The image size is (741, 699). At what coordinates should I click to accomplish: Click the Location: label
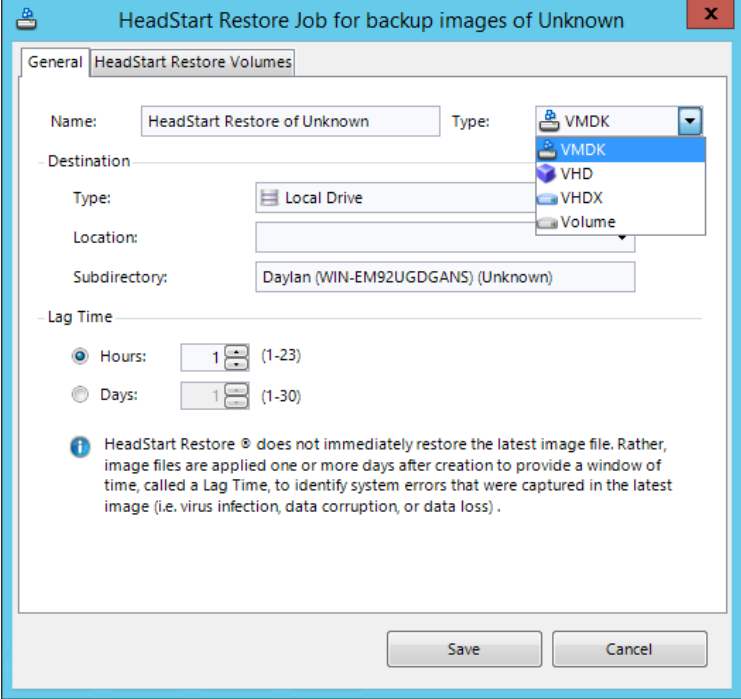click(x=105, y=237)
